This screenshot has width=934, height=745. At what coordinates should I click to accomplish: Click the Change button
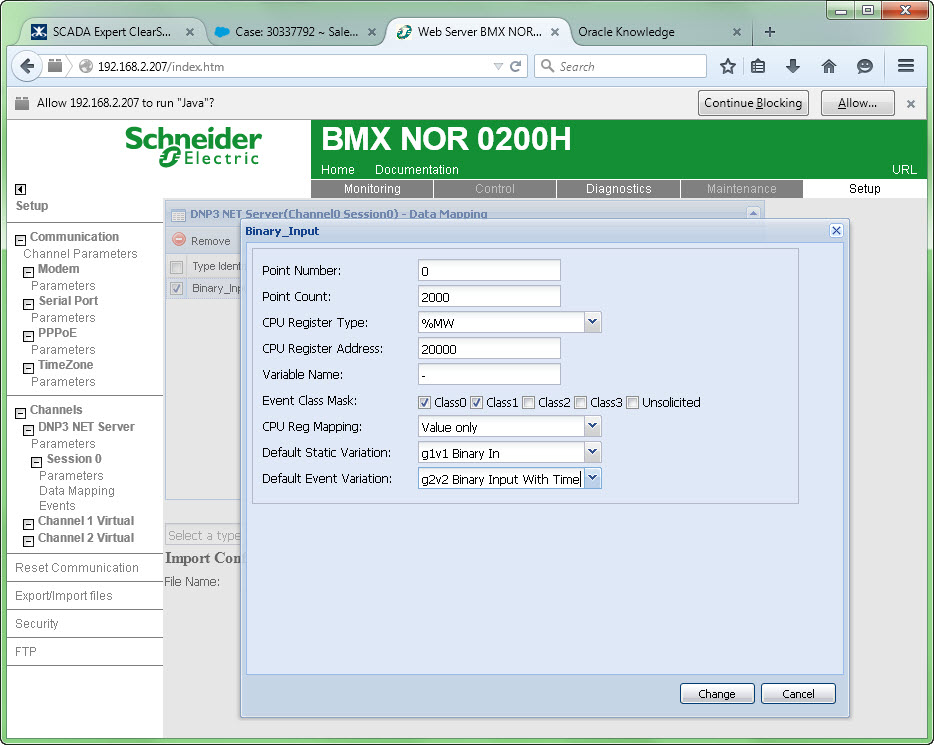point(717,694)
